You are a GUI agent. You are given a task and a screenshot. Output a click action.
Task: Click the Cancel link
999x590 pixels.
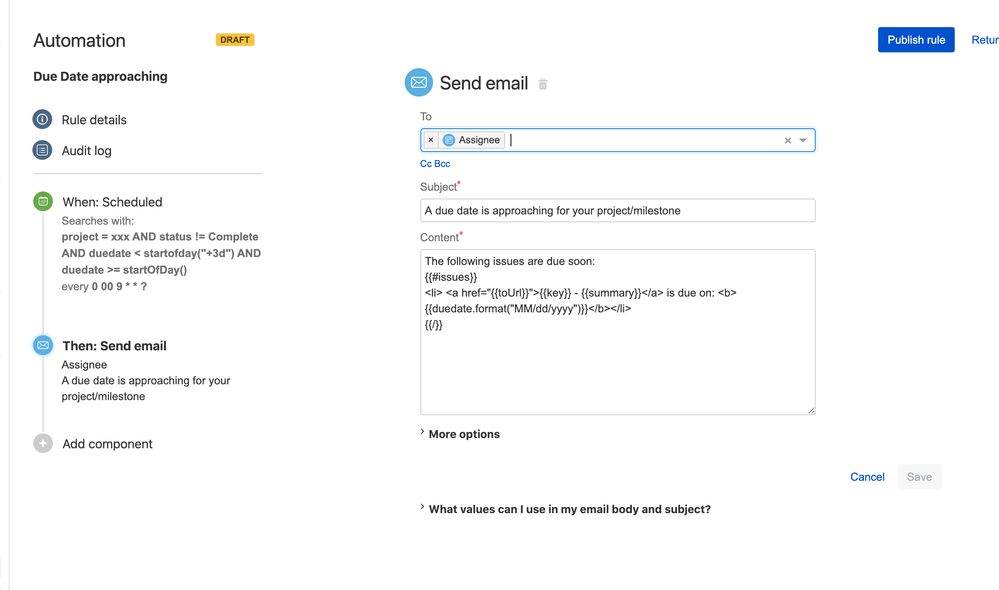click(x=867, y=477)
